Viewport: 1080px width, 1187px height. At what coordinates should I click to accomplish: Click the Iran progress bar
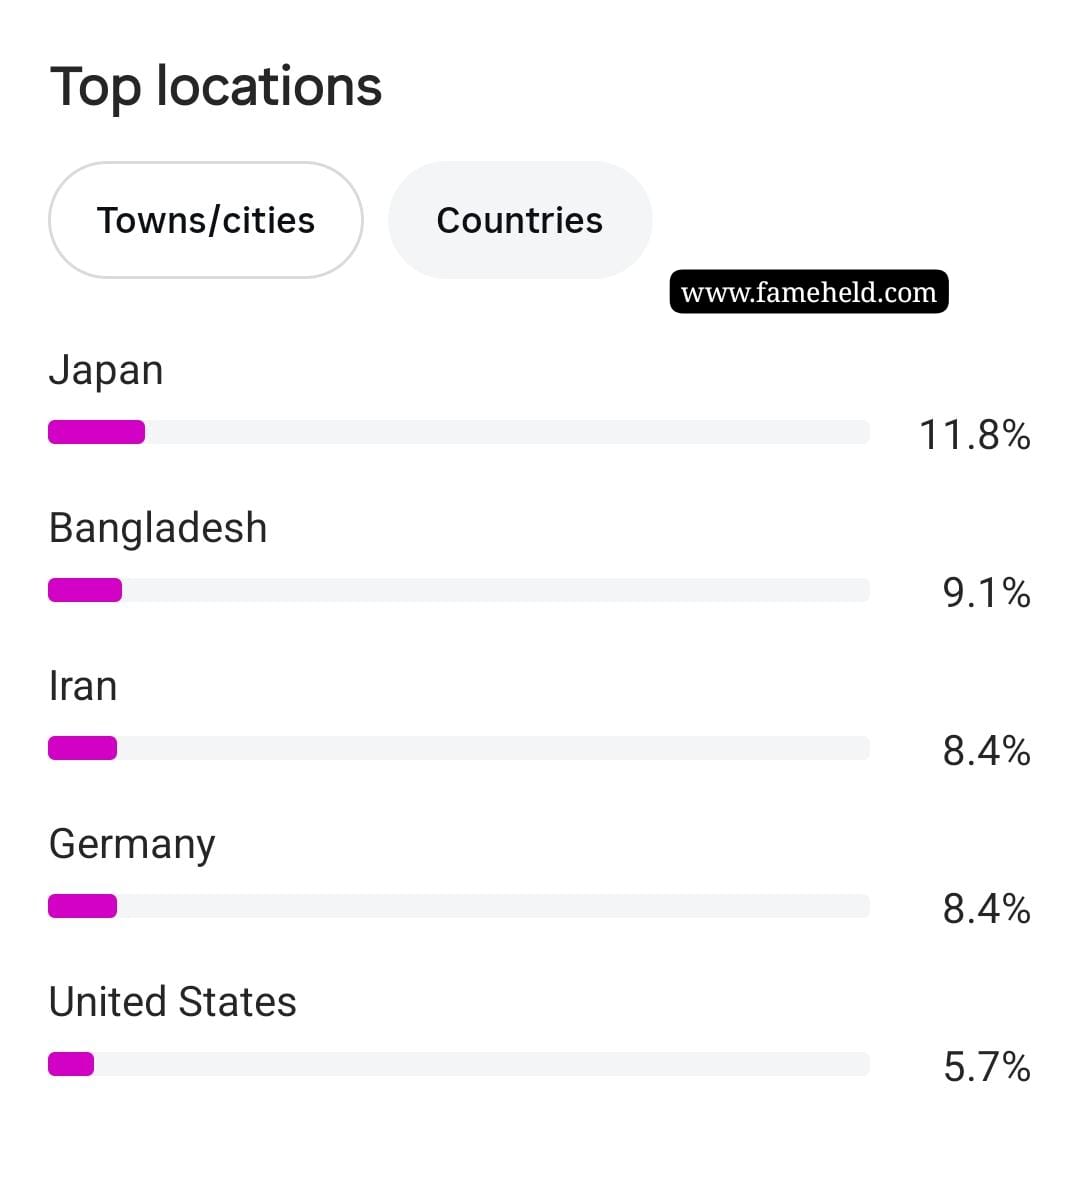[459, 748]
